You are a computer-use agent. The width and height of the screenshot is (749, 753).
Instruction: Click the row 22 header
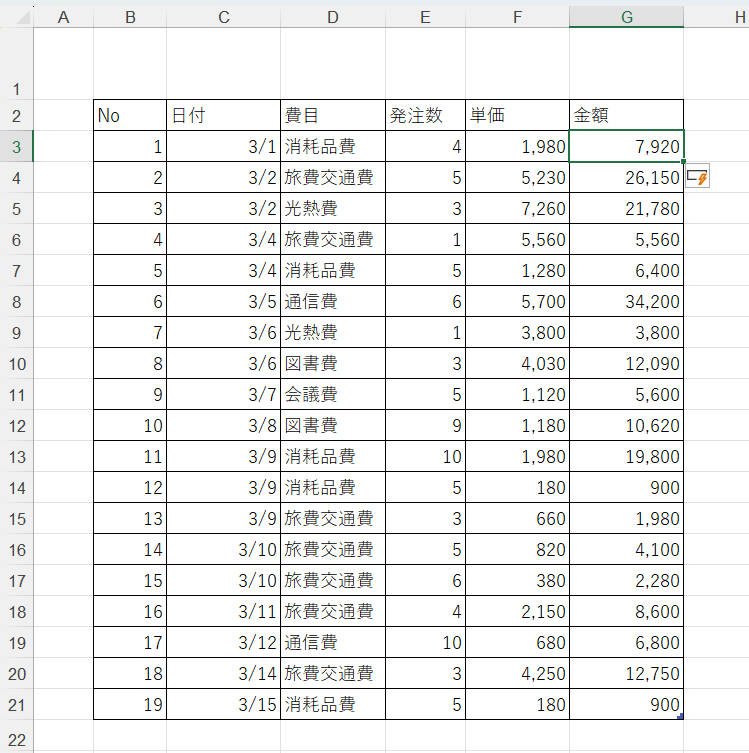click(x=16, y=736)
